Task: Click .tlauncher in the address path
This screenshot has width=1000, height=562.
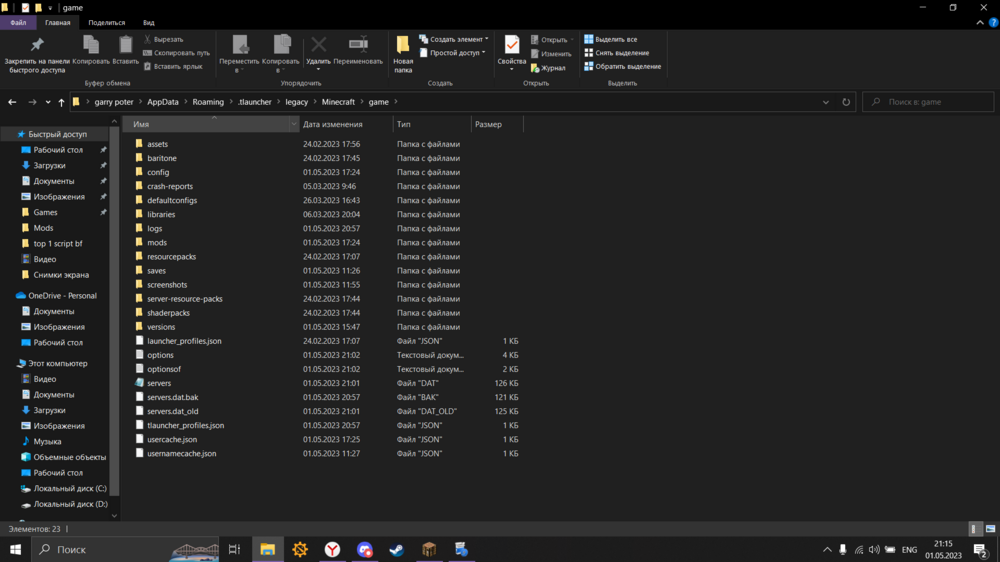Action: [254, 102]
